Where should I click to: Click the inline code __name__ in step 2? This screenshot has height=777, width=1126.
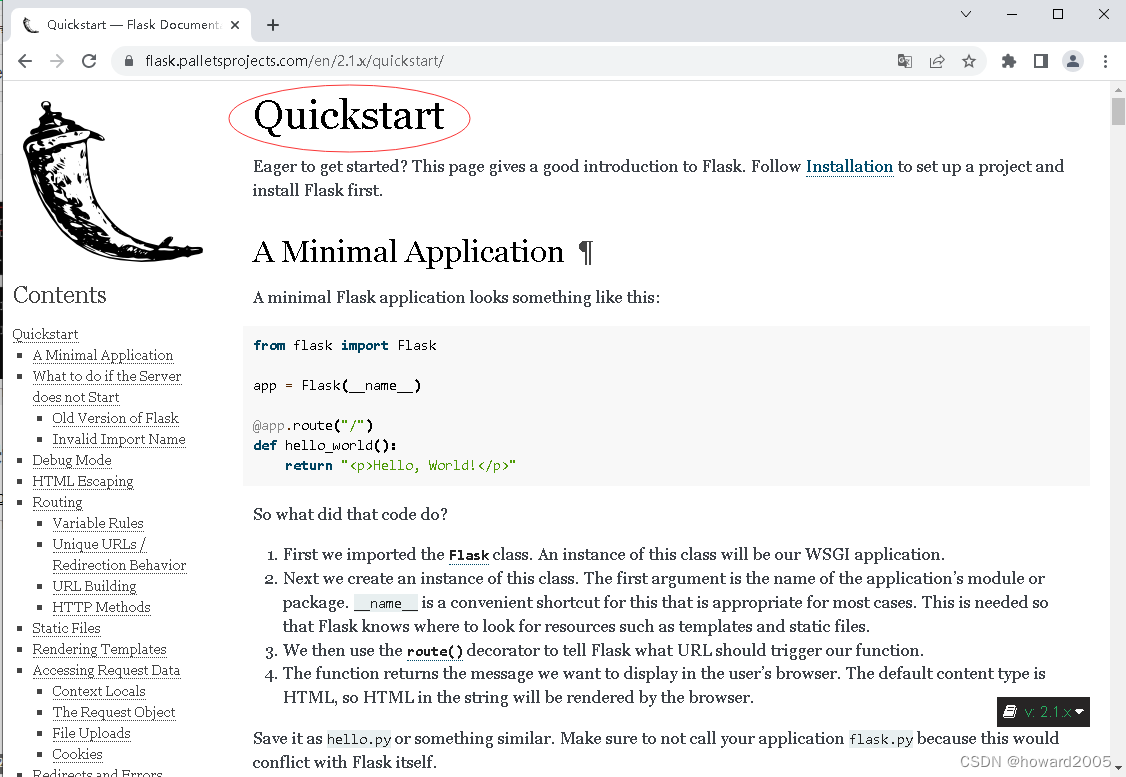tap(386, 603)
